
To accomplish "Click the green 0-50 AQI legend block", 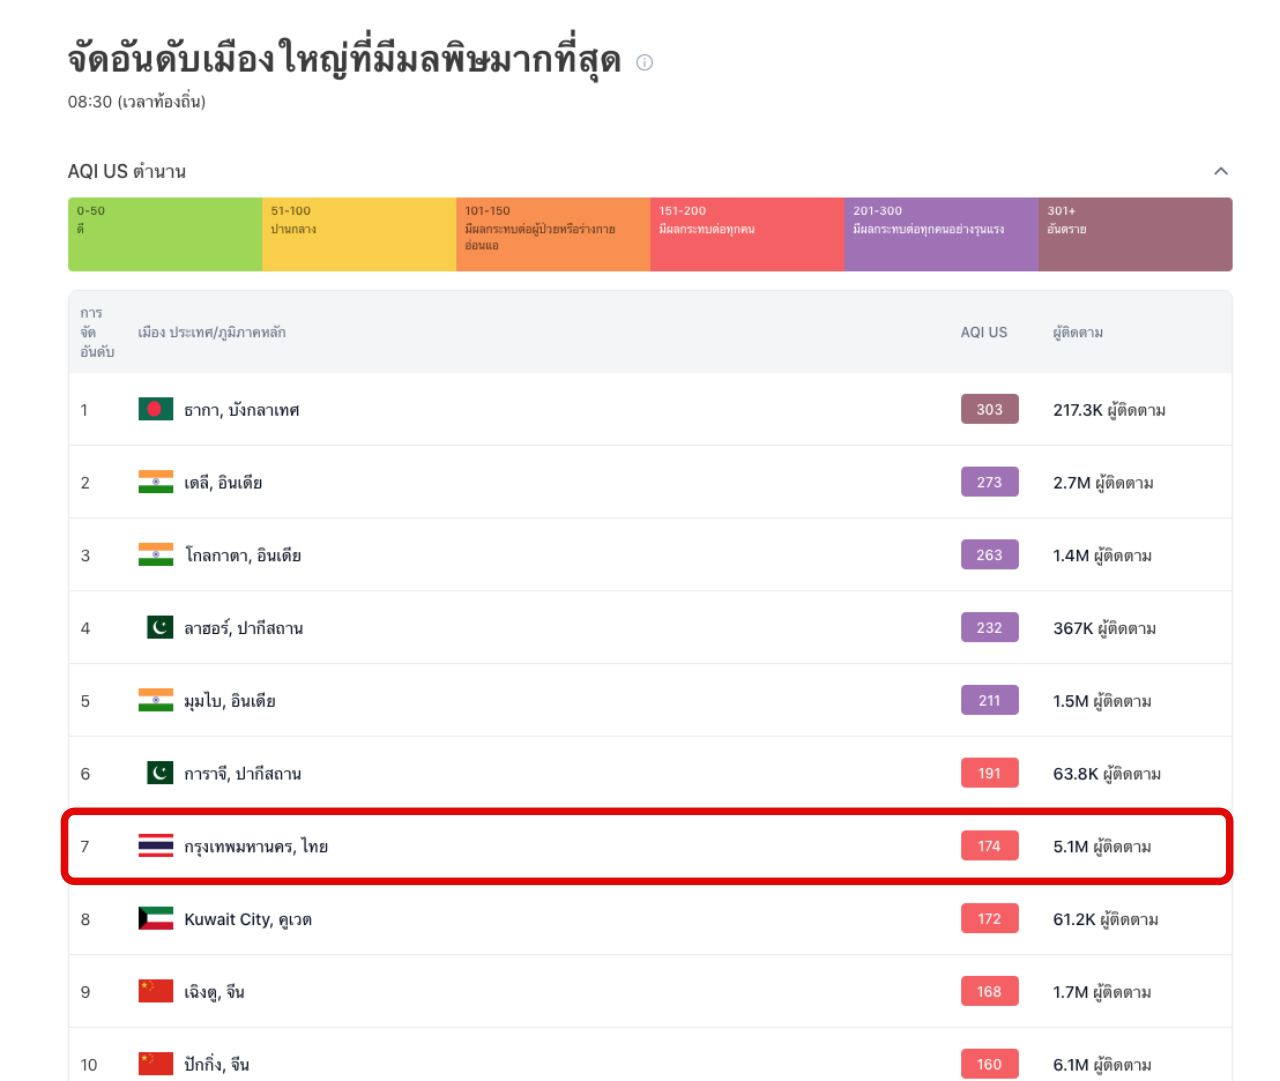I will pos(165,234).
